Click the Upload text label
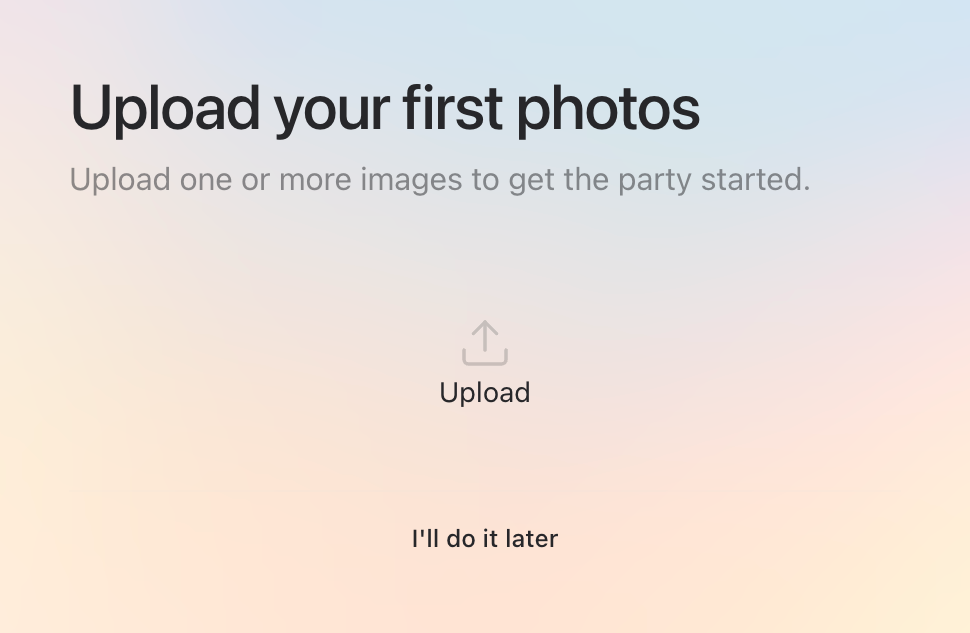 485,393
